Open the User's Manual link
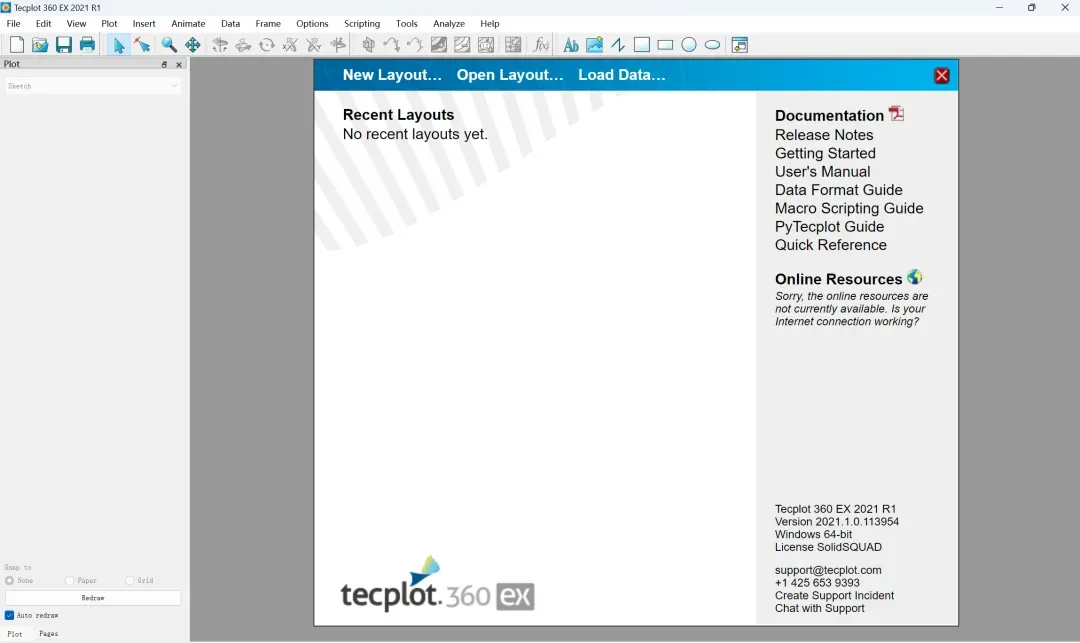The height and width of the screenshot is (643, 1080). tap(822, 171)
